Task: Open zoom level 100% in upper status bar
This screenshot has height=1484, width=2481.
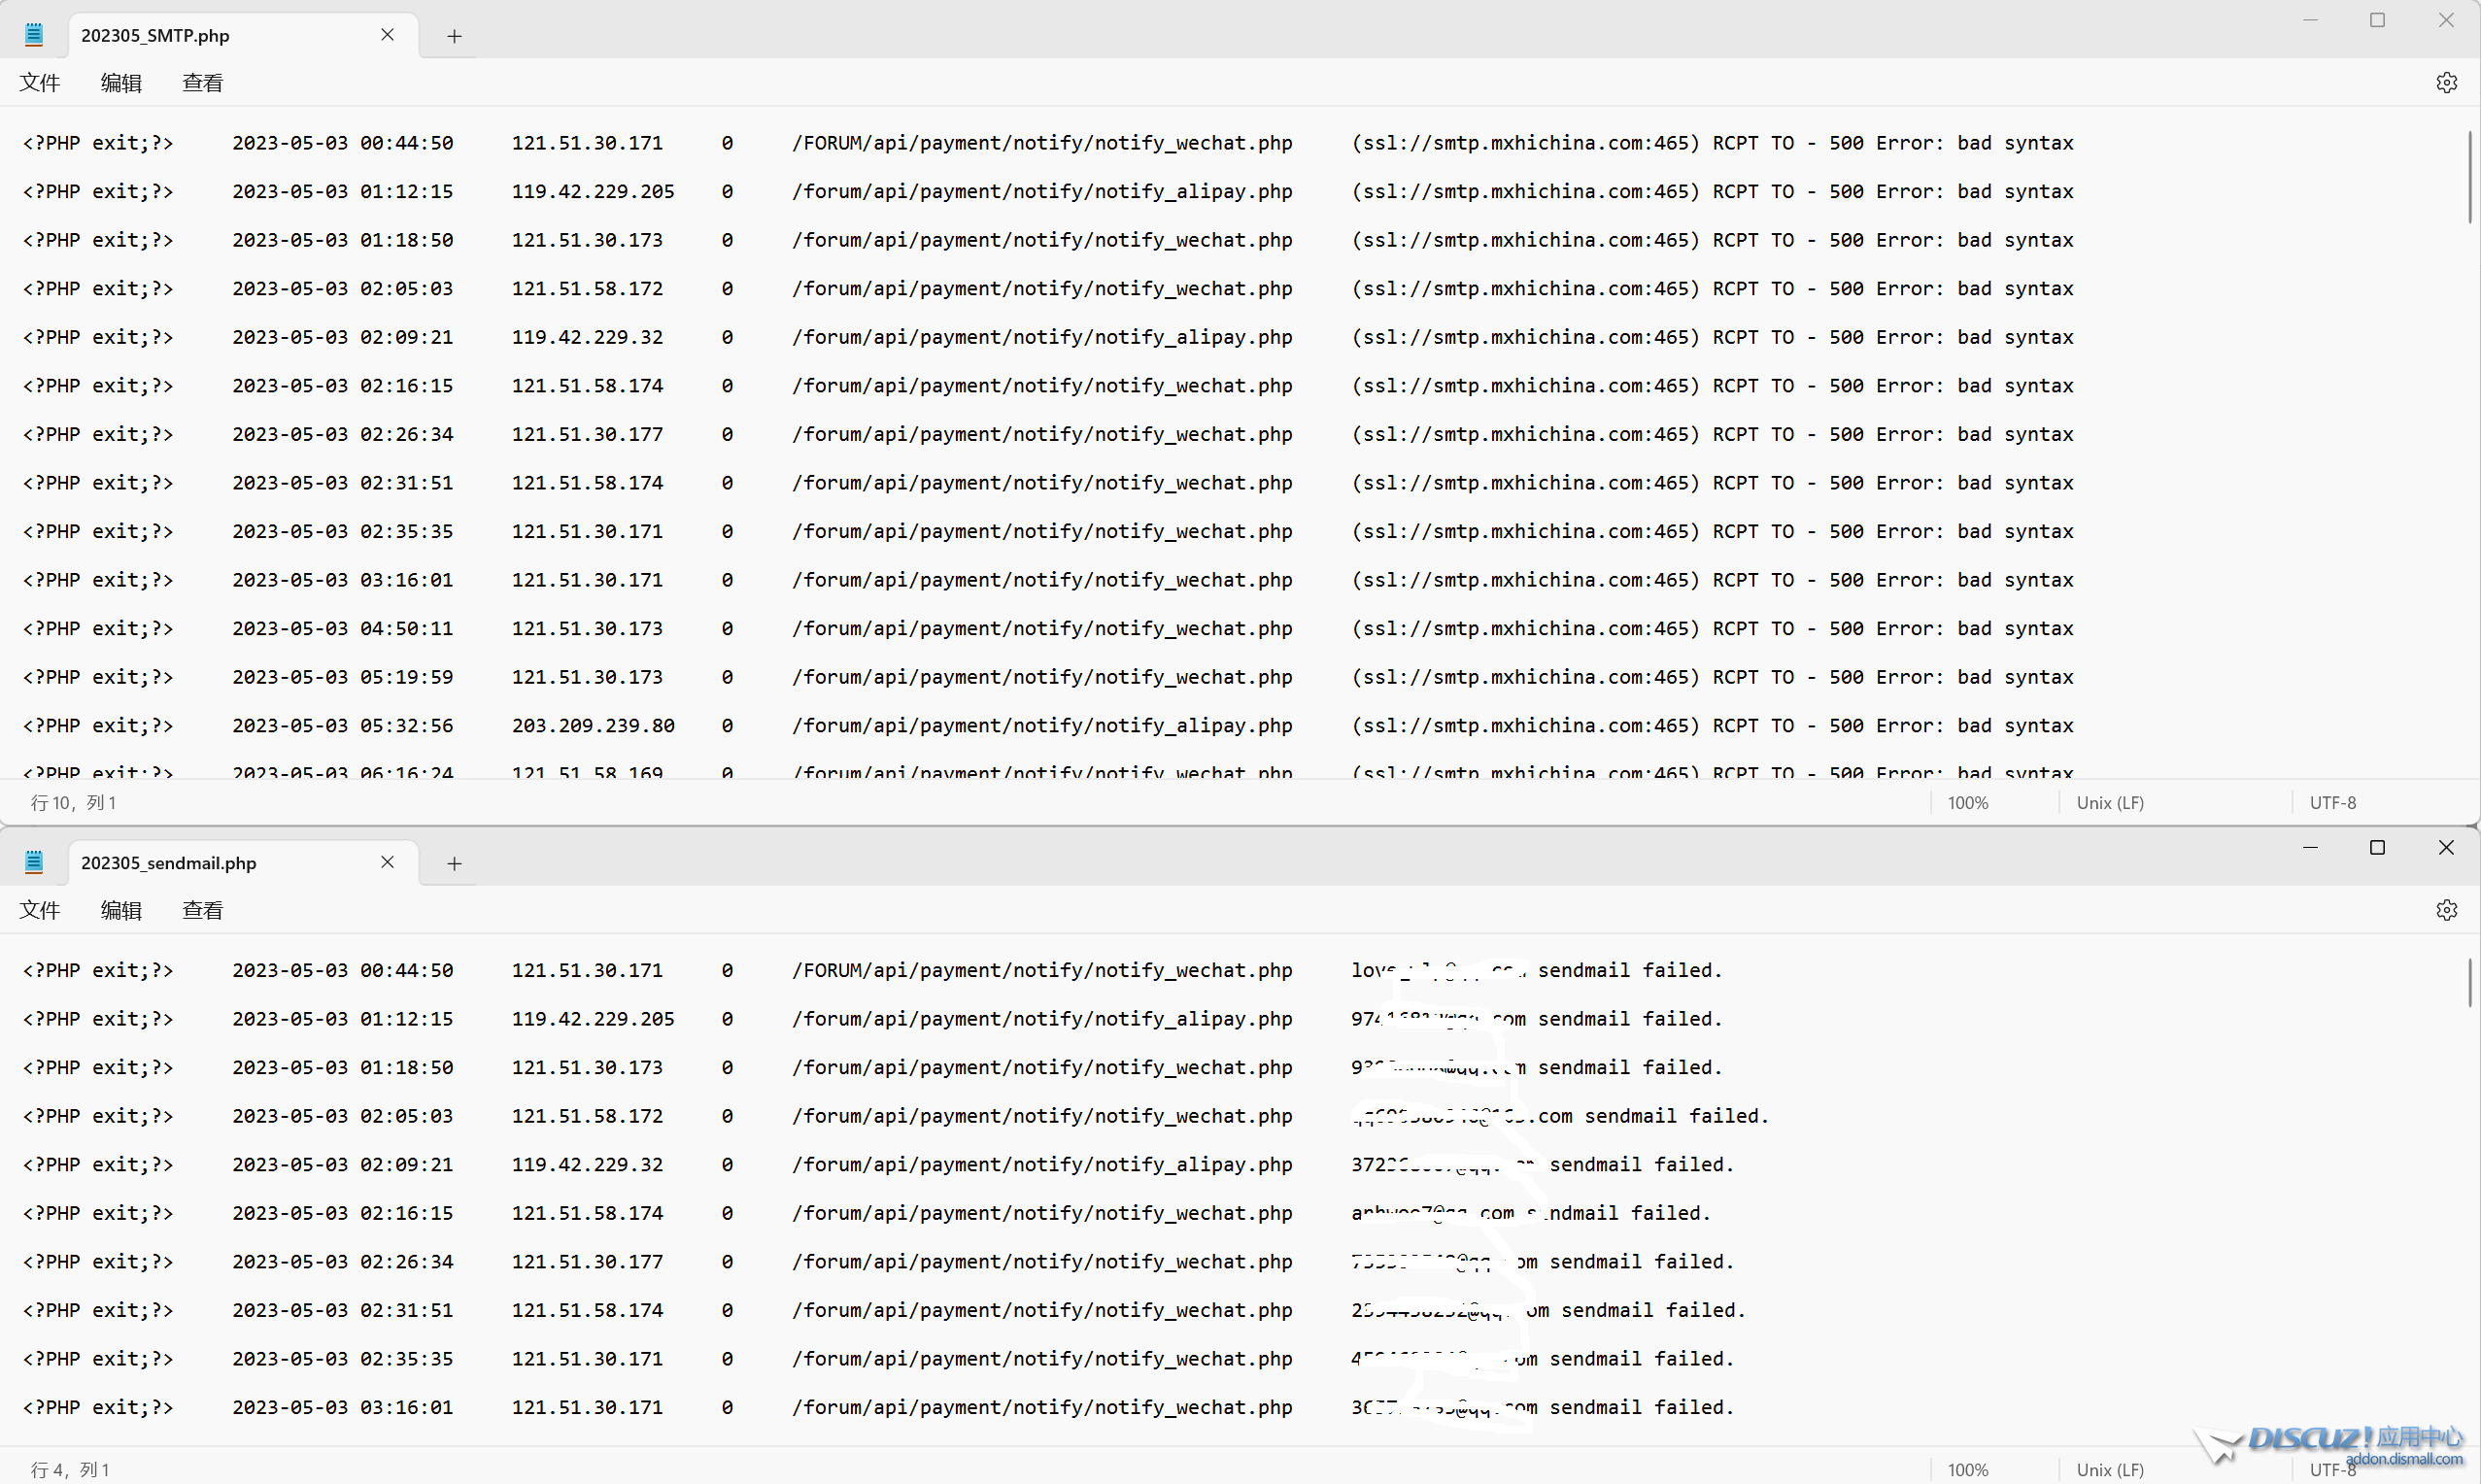Action: tap(1967, 803)
